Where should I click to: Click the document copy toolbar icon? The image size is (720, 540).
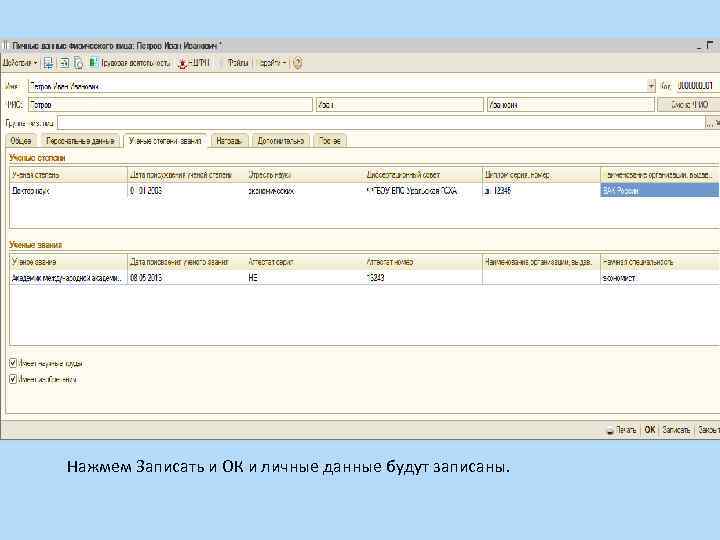coord(79,63)
